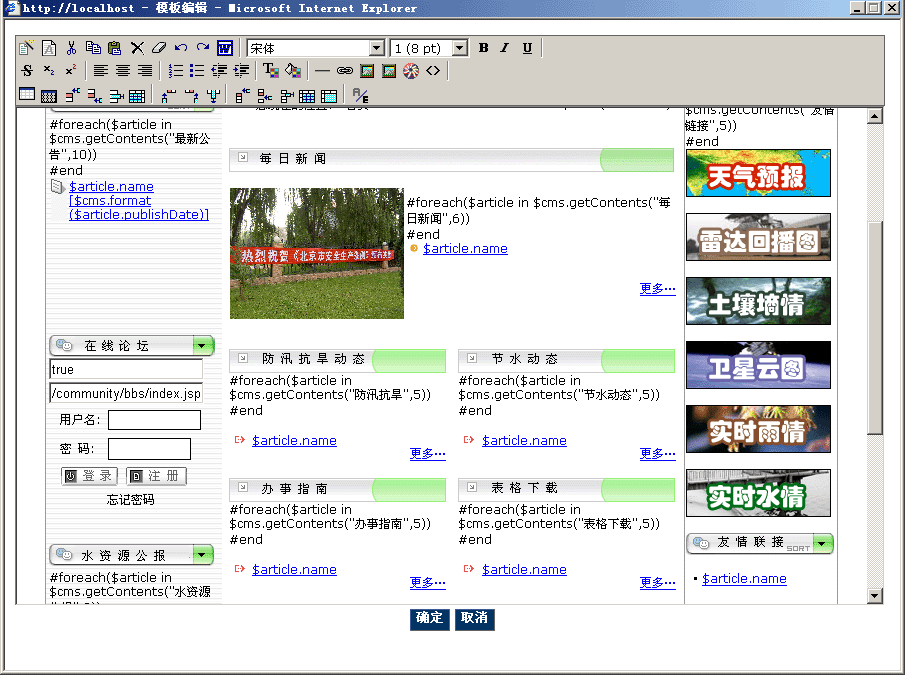Click the HTML source code <> icon

tap(431, 70)
